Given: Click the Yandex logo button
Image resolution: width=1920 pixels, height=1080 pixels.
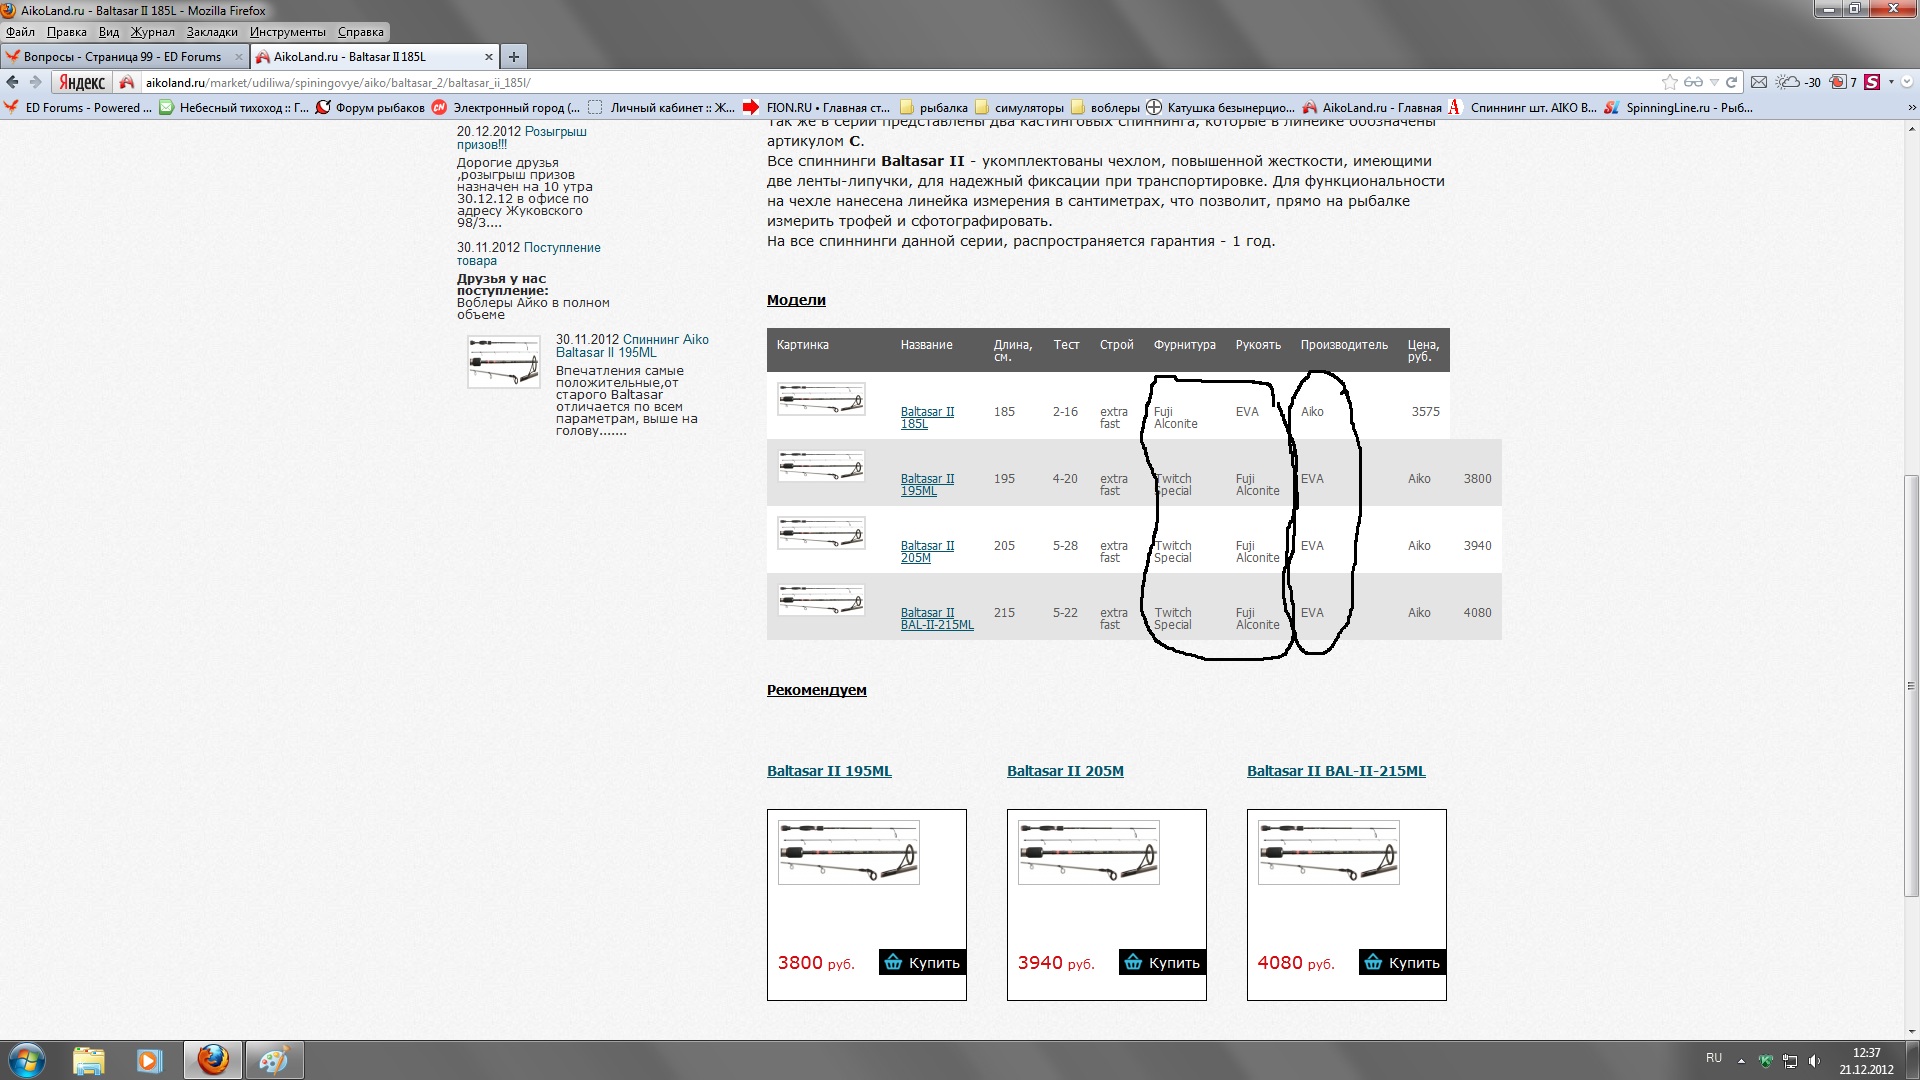Looking at the screenshot, I should [x=82, y=82].
